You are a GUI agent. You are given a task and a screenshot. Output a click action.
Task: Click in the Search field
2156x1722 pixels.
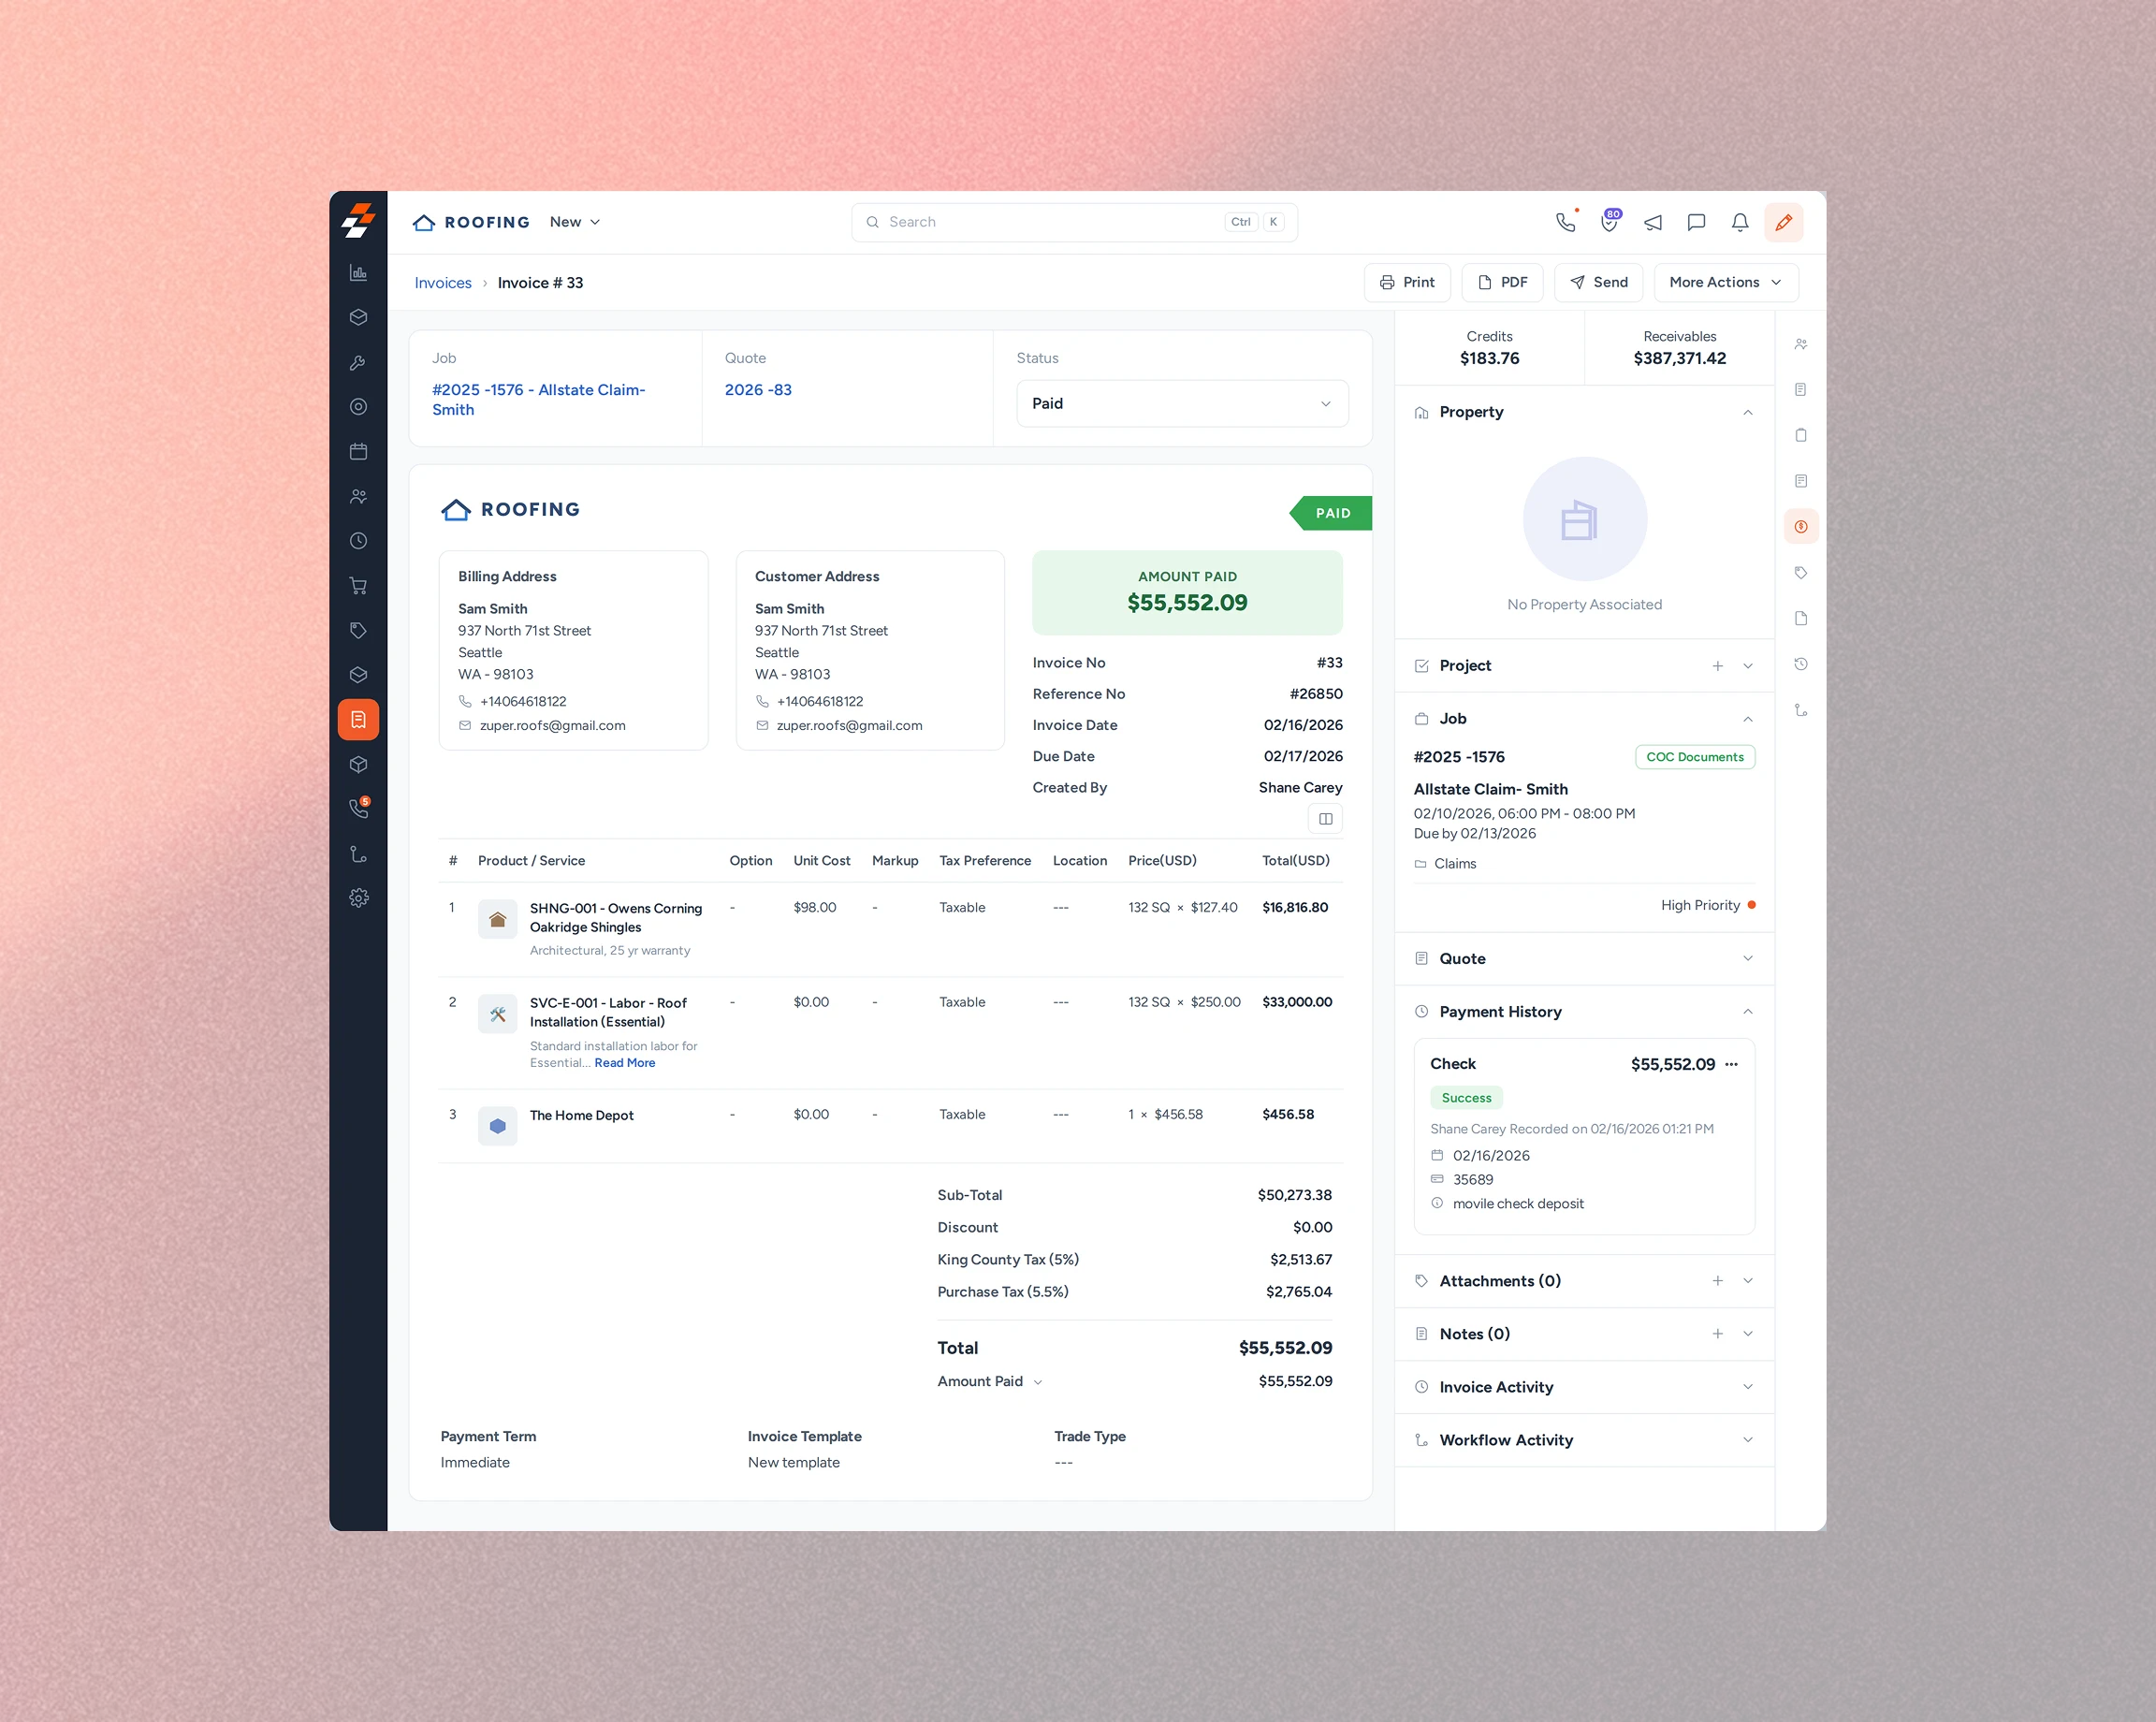pyautogui.click(x=1074, y=222)
